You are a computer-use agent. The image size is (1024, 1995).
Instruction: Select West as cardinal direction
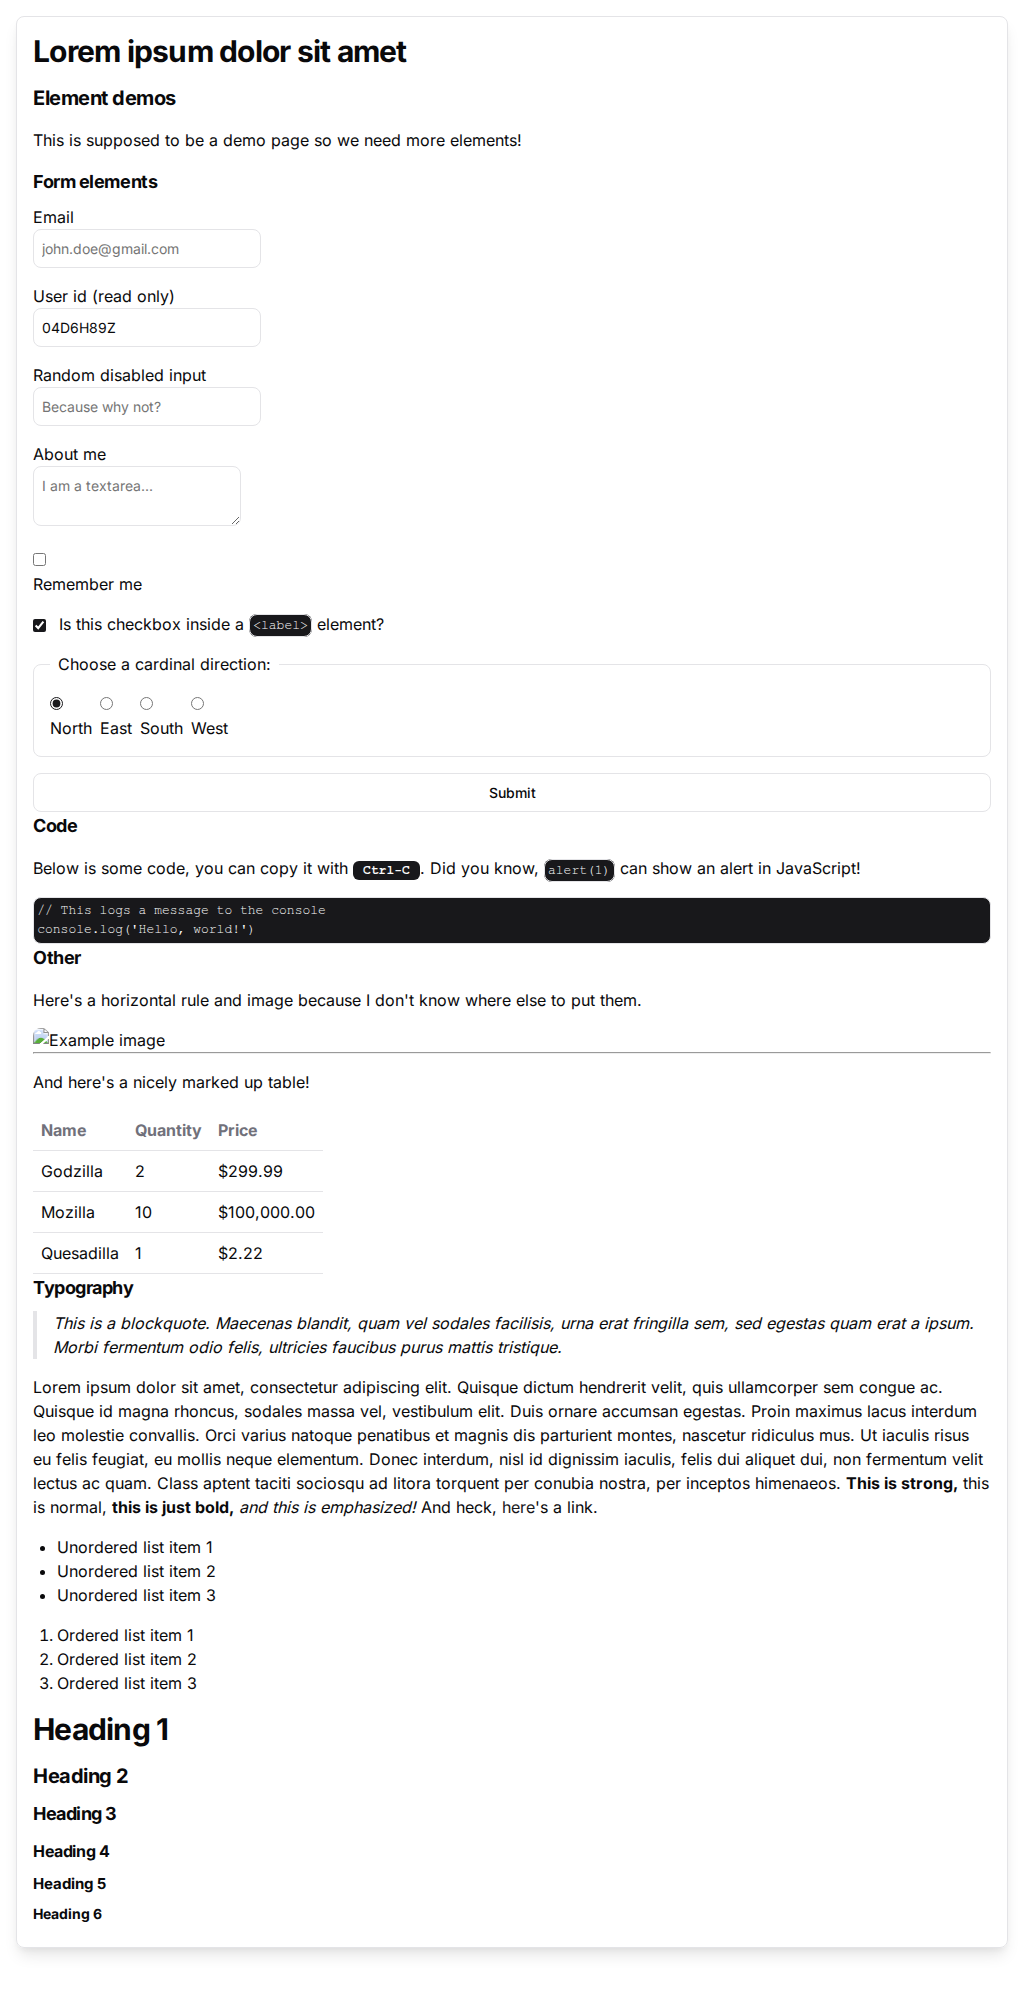coord(198,704)
